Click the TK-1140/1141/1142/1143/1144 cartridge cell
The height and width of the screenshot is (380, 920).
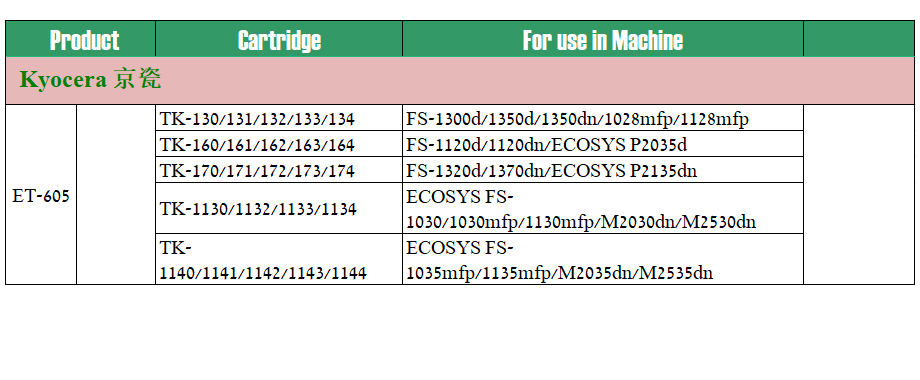click(x=279, y=259)
